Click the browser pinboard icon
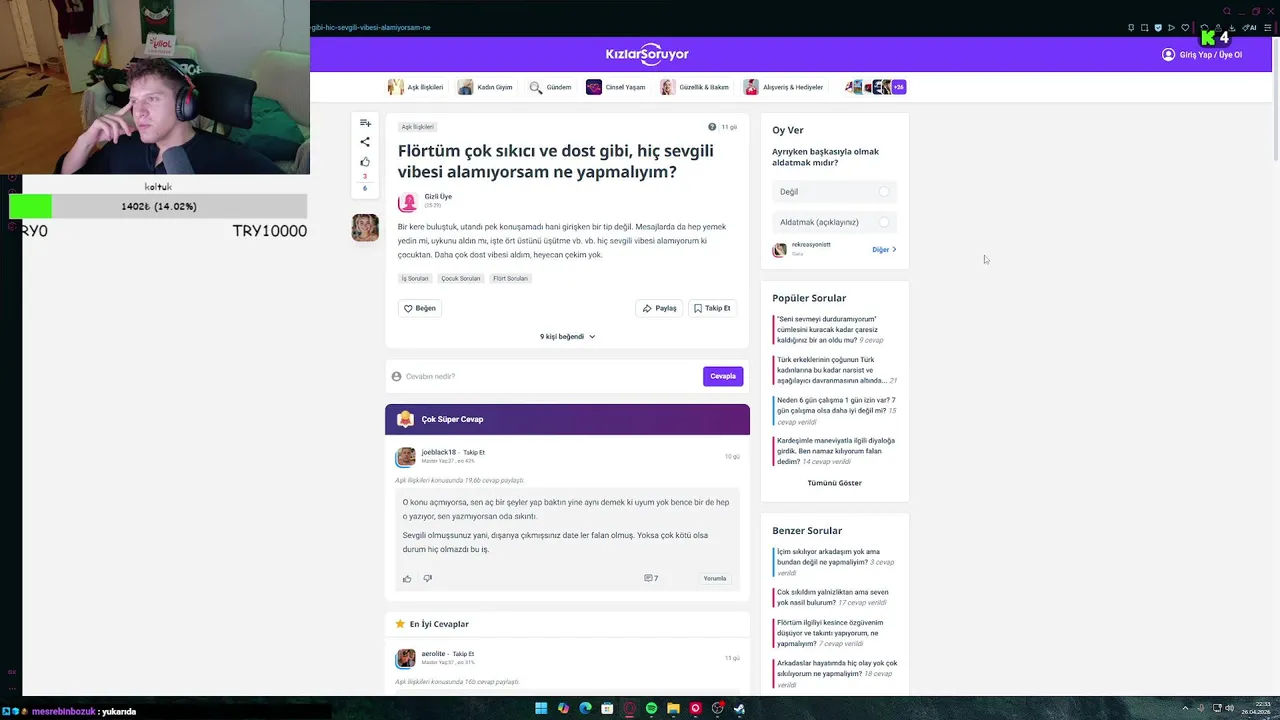The image size is (1280, 720). pos(1131,28)
